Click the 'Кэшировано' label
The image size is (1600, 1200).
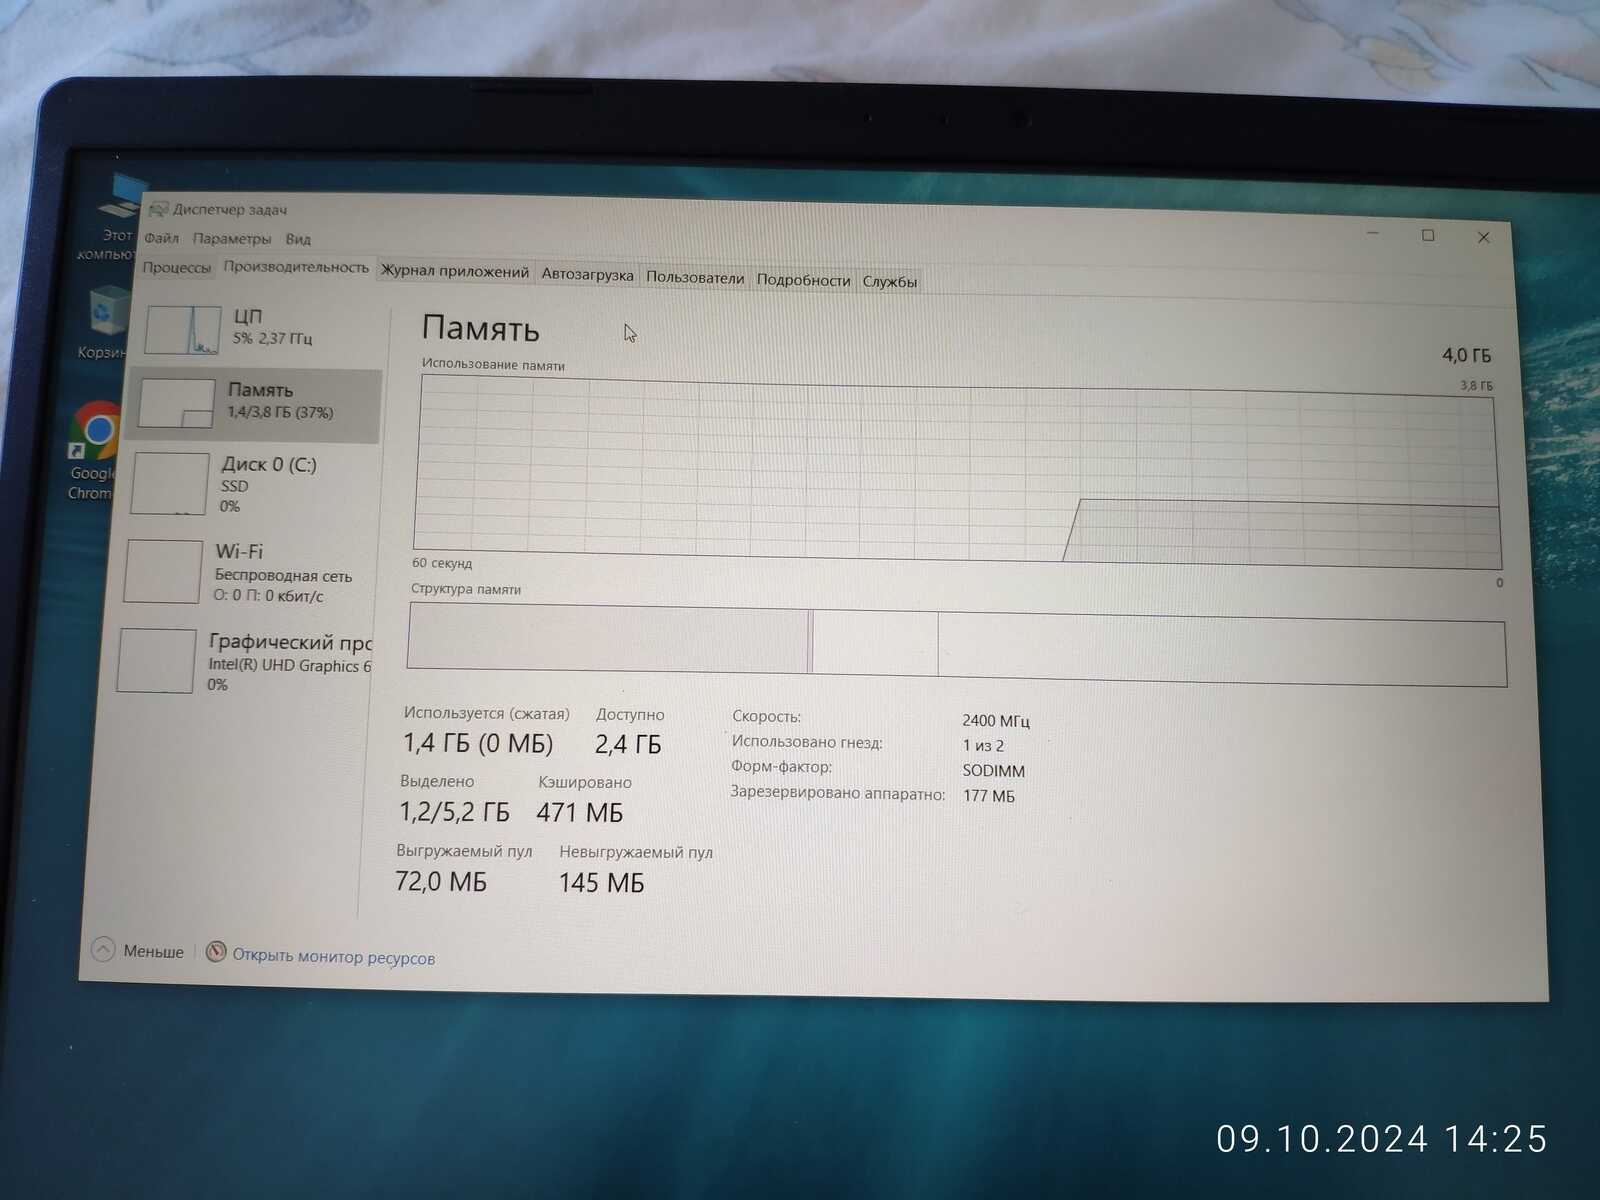585,782
